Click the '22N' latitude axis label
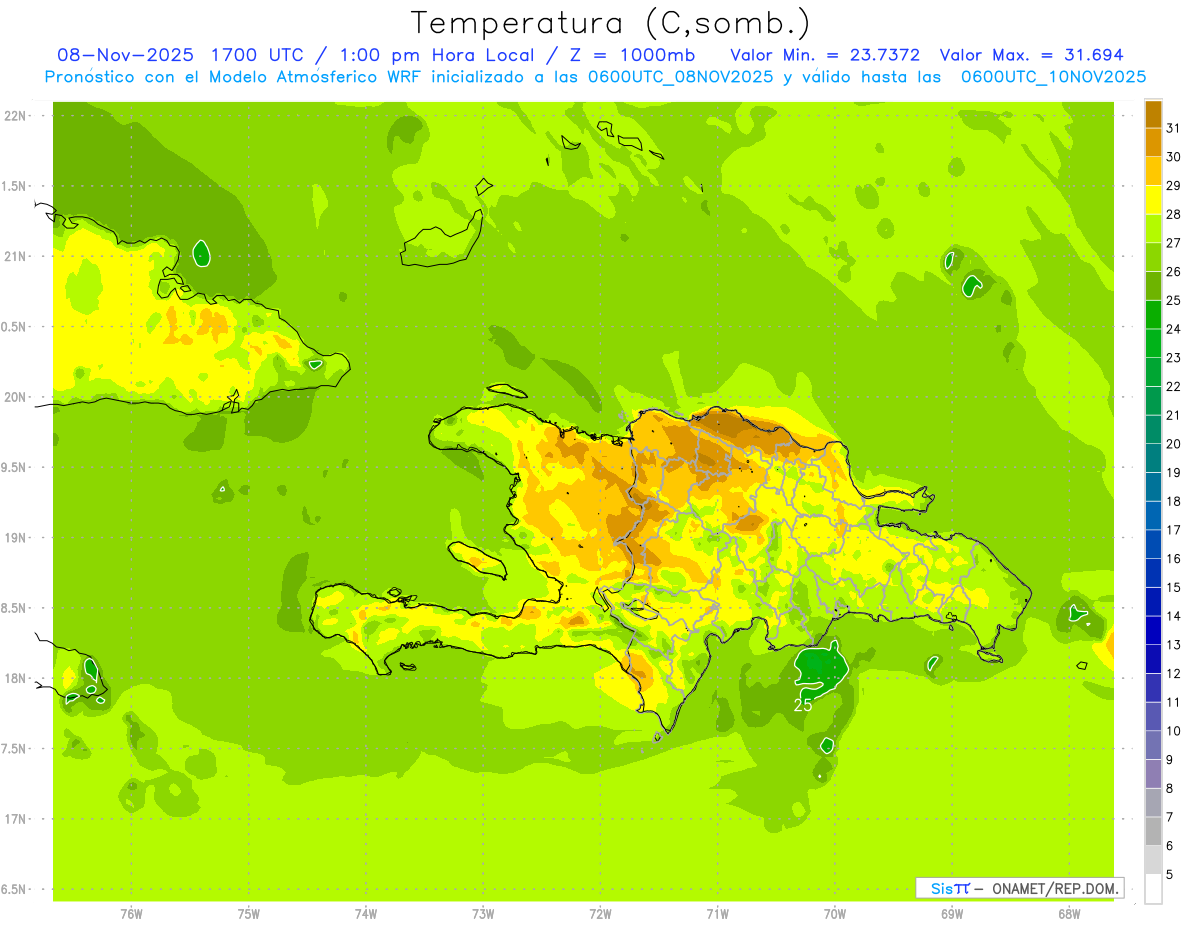 15,116
